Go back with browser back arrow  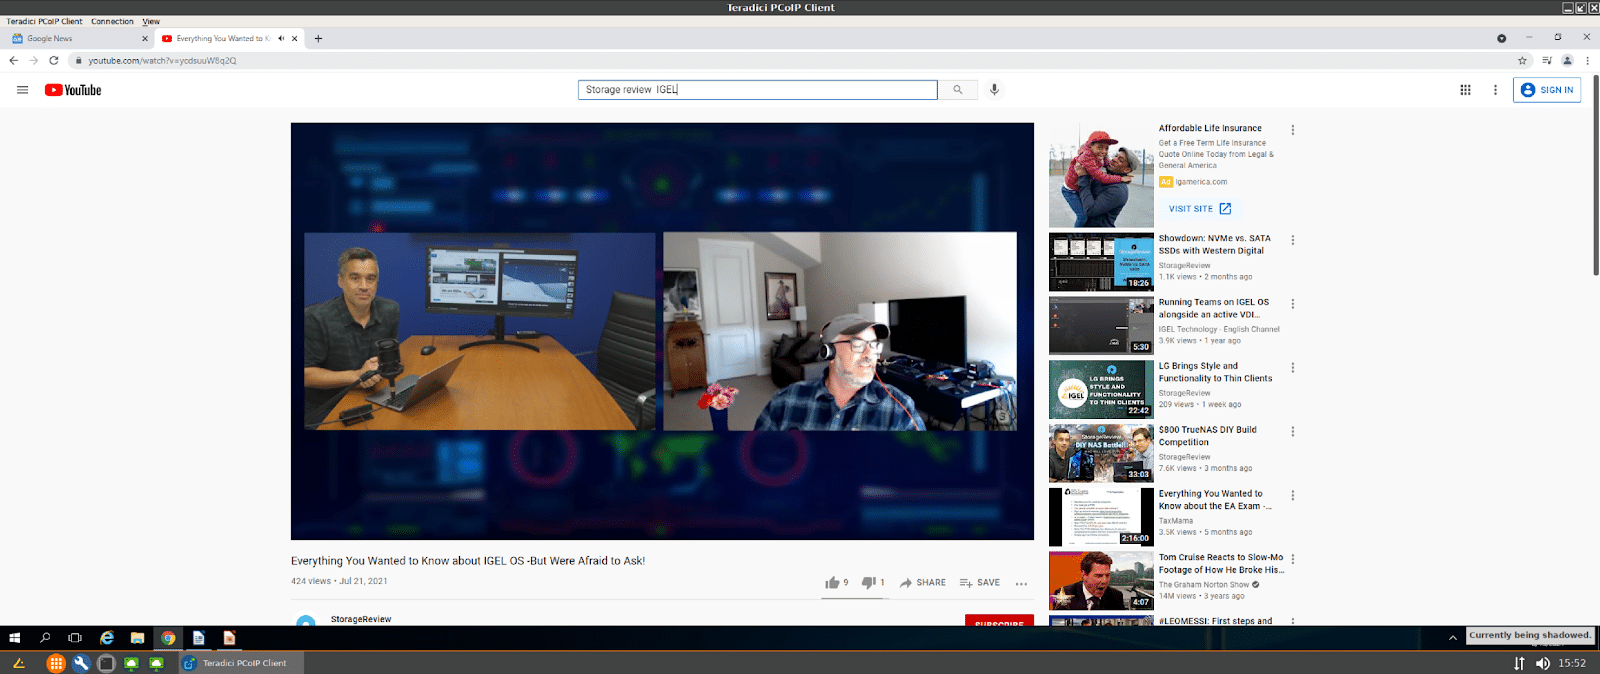(x=13, y=61)
